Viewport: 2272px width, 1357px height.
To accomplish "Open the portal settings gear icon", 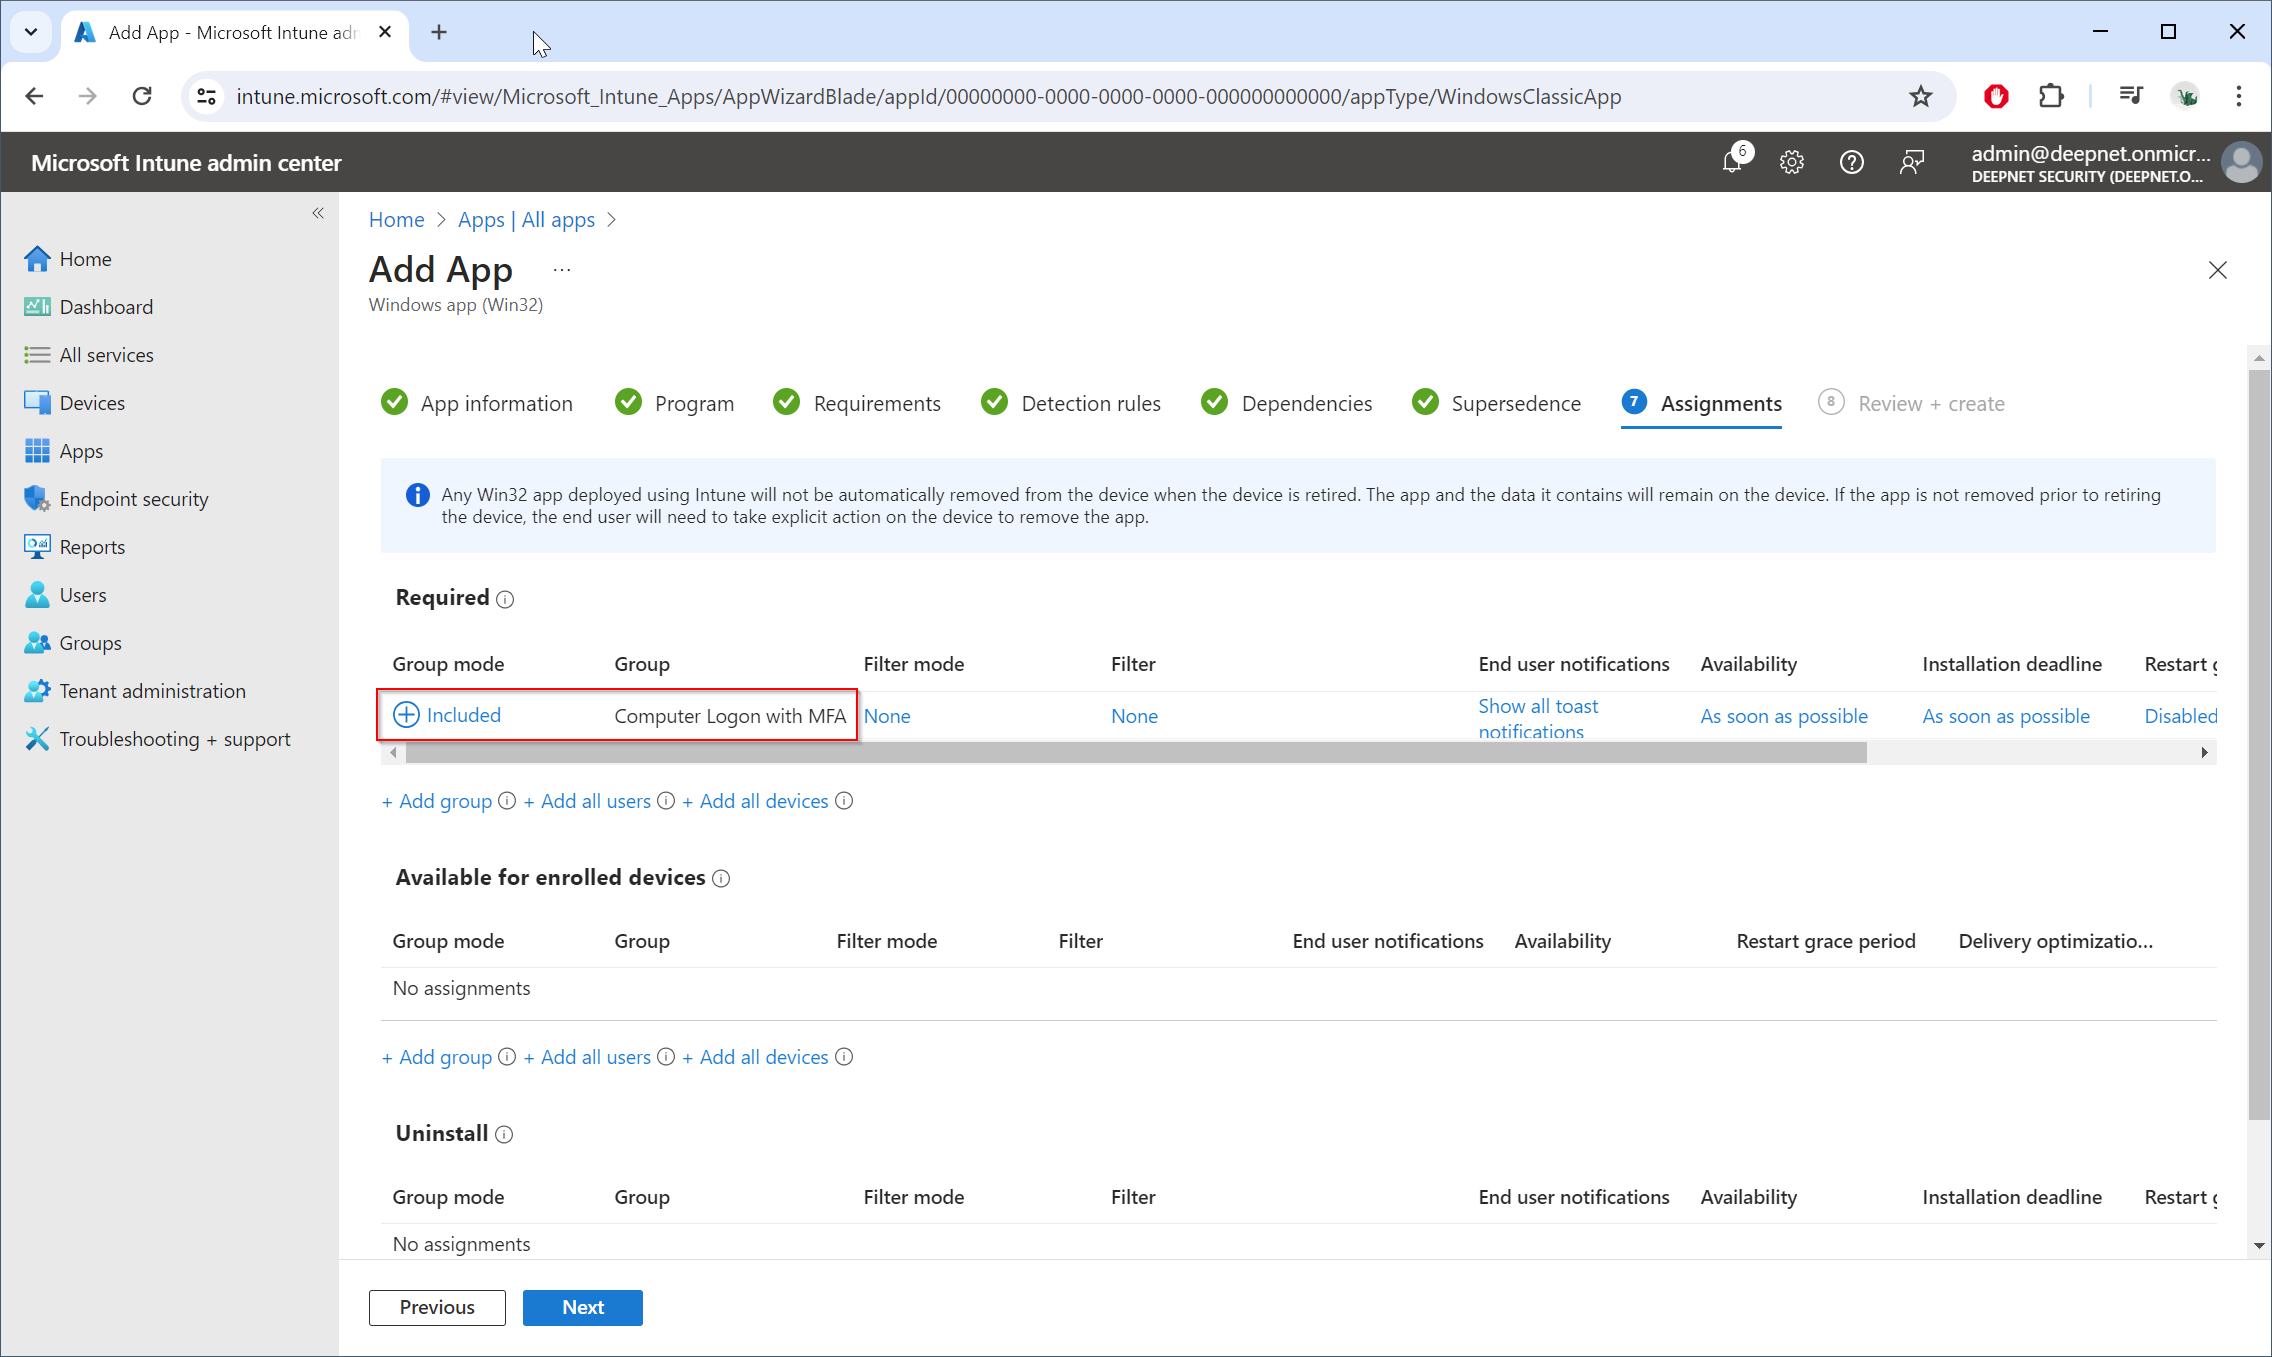I will coord(1791,162).
